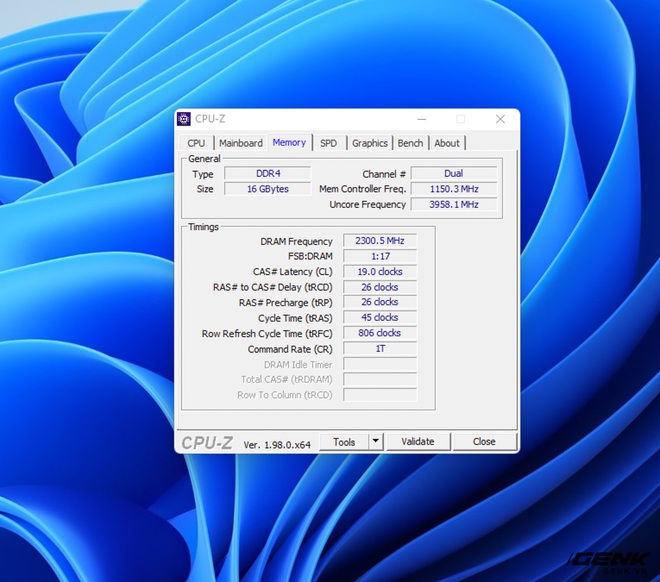
Task: Click the empty Row To Column (tRCD) field
Action: (x=380, y=395)
